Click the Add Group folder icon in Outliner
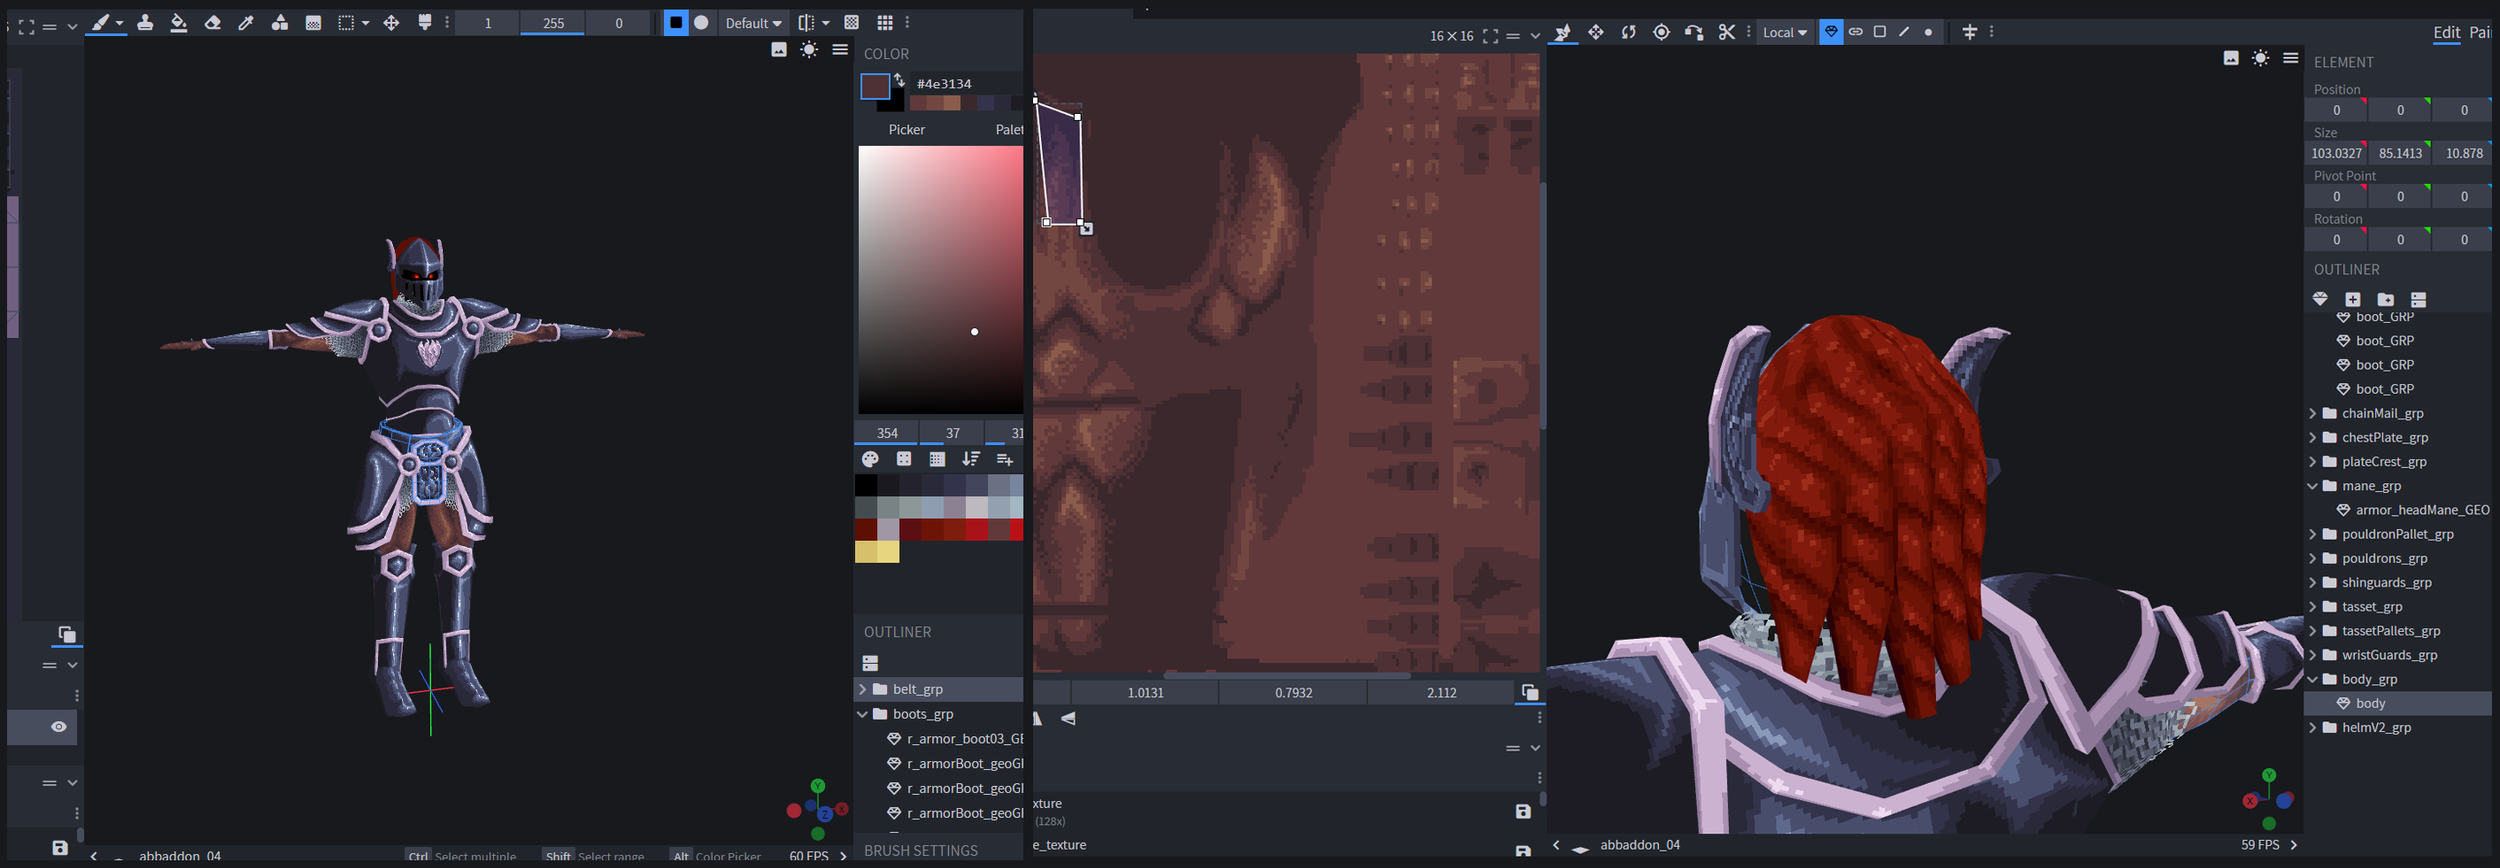The width and height of the screenshot is (2500, 868). (x=2386, y=299)
